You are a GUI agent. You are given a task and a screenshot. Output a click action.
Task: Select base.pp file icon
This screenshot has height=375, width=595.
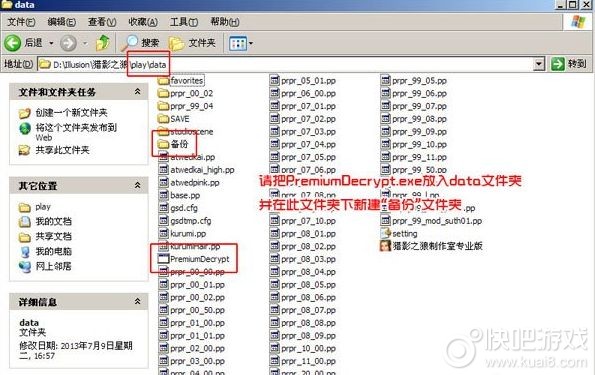point(163,195)
